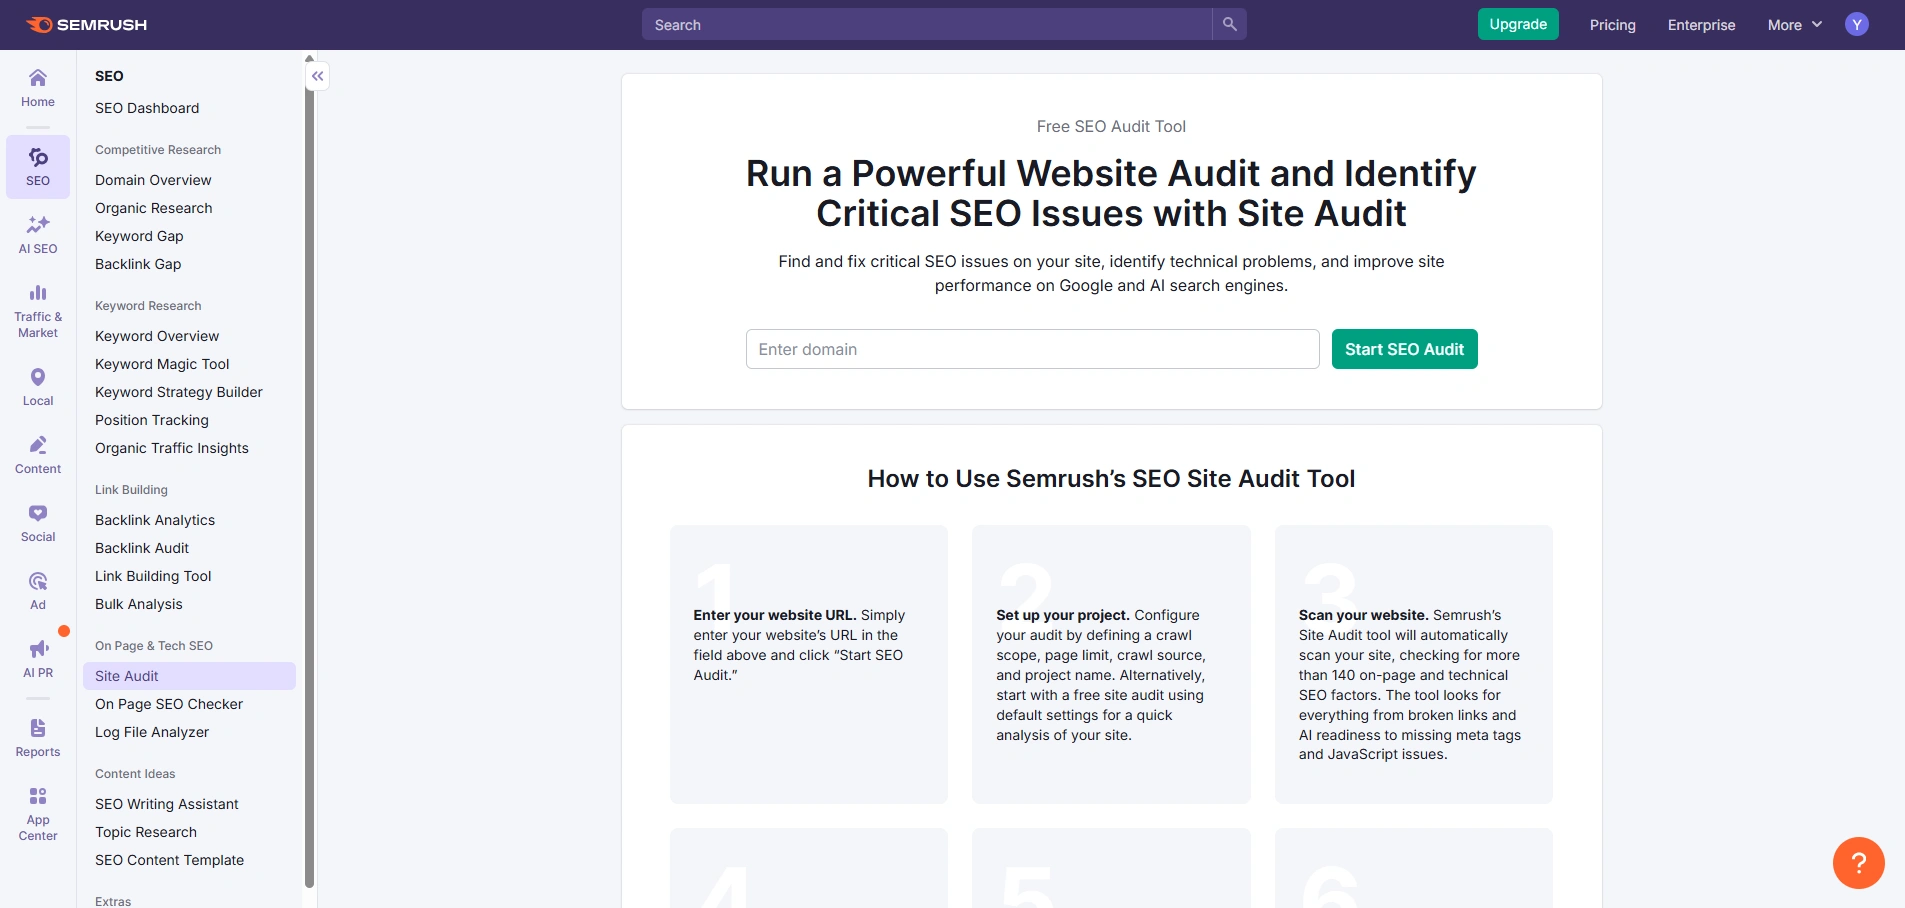The width and height of the screenshot is (1905, 908).
Task: Open the AI PR megaphone icon
Action: tap(38, 649)
